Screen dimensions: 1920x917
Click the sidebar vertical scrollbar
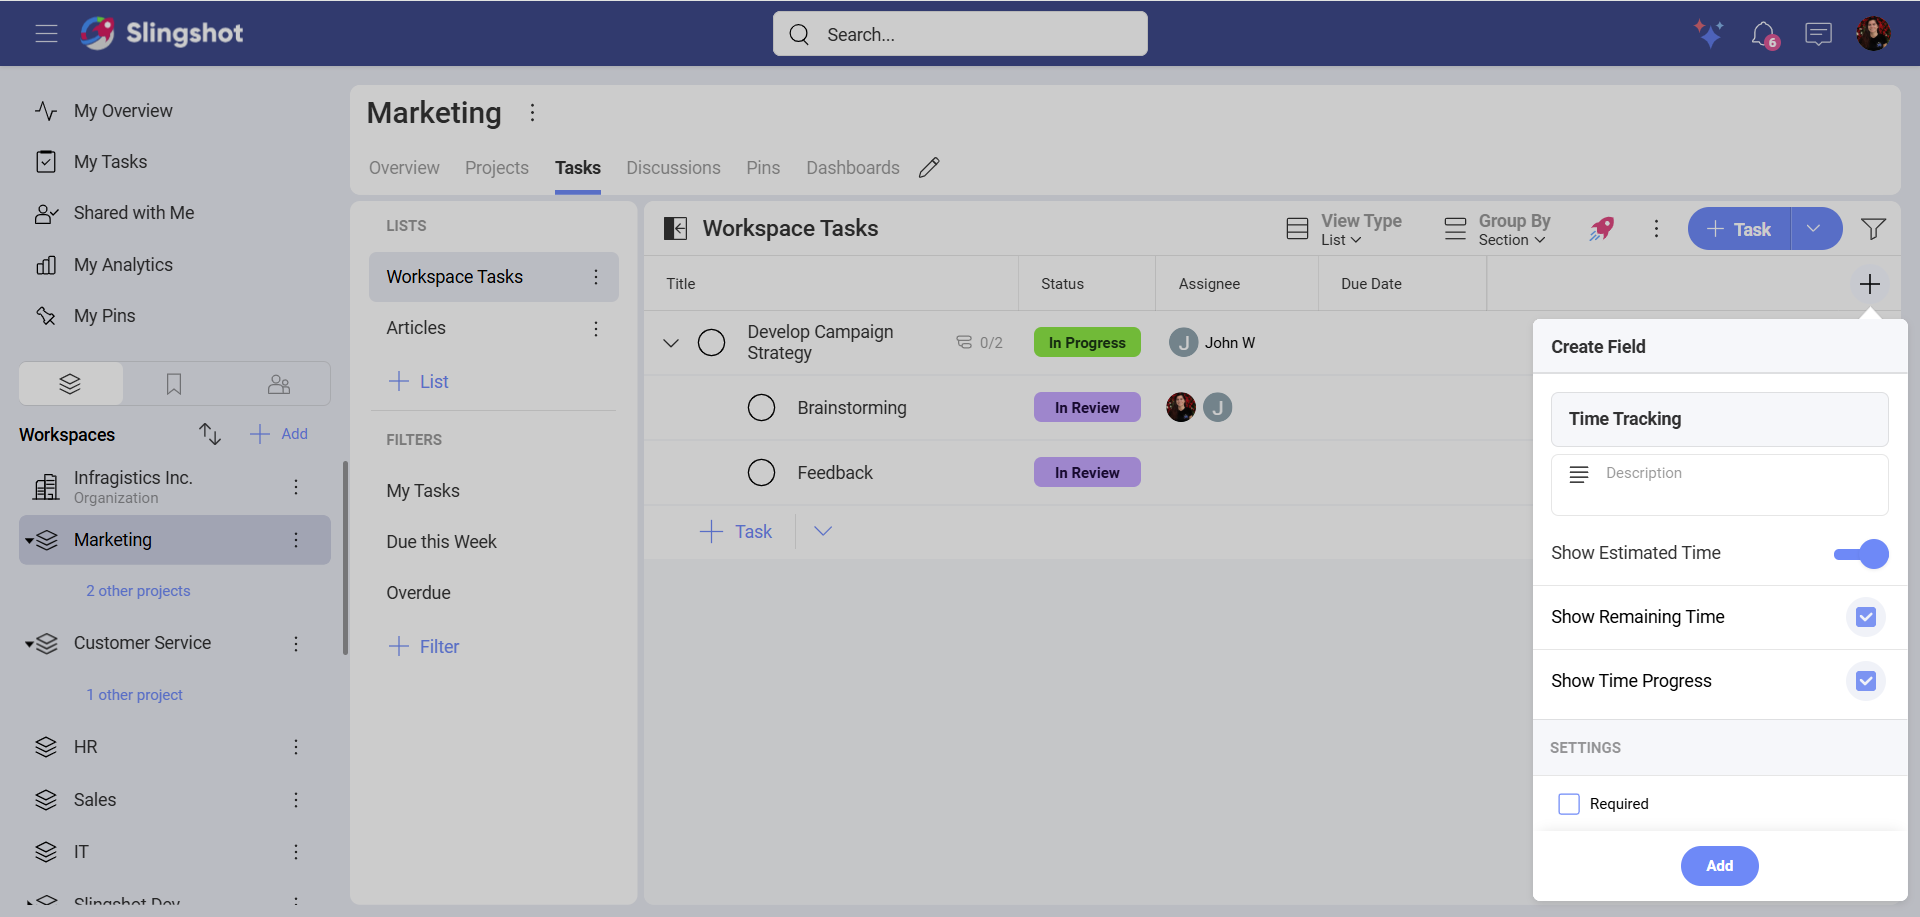[345, 557]
